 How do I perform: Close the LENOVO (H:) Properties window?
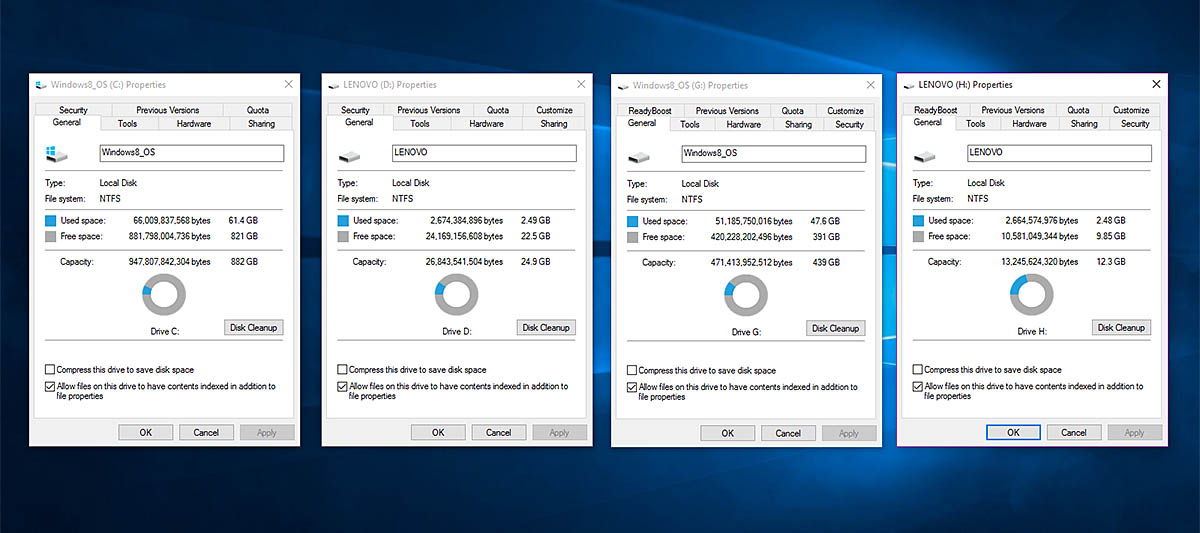click(x=1157, y=85)
